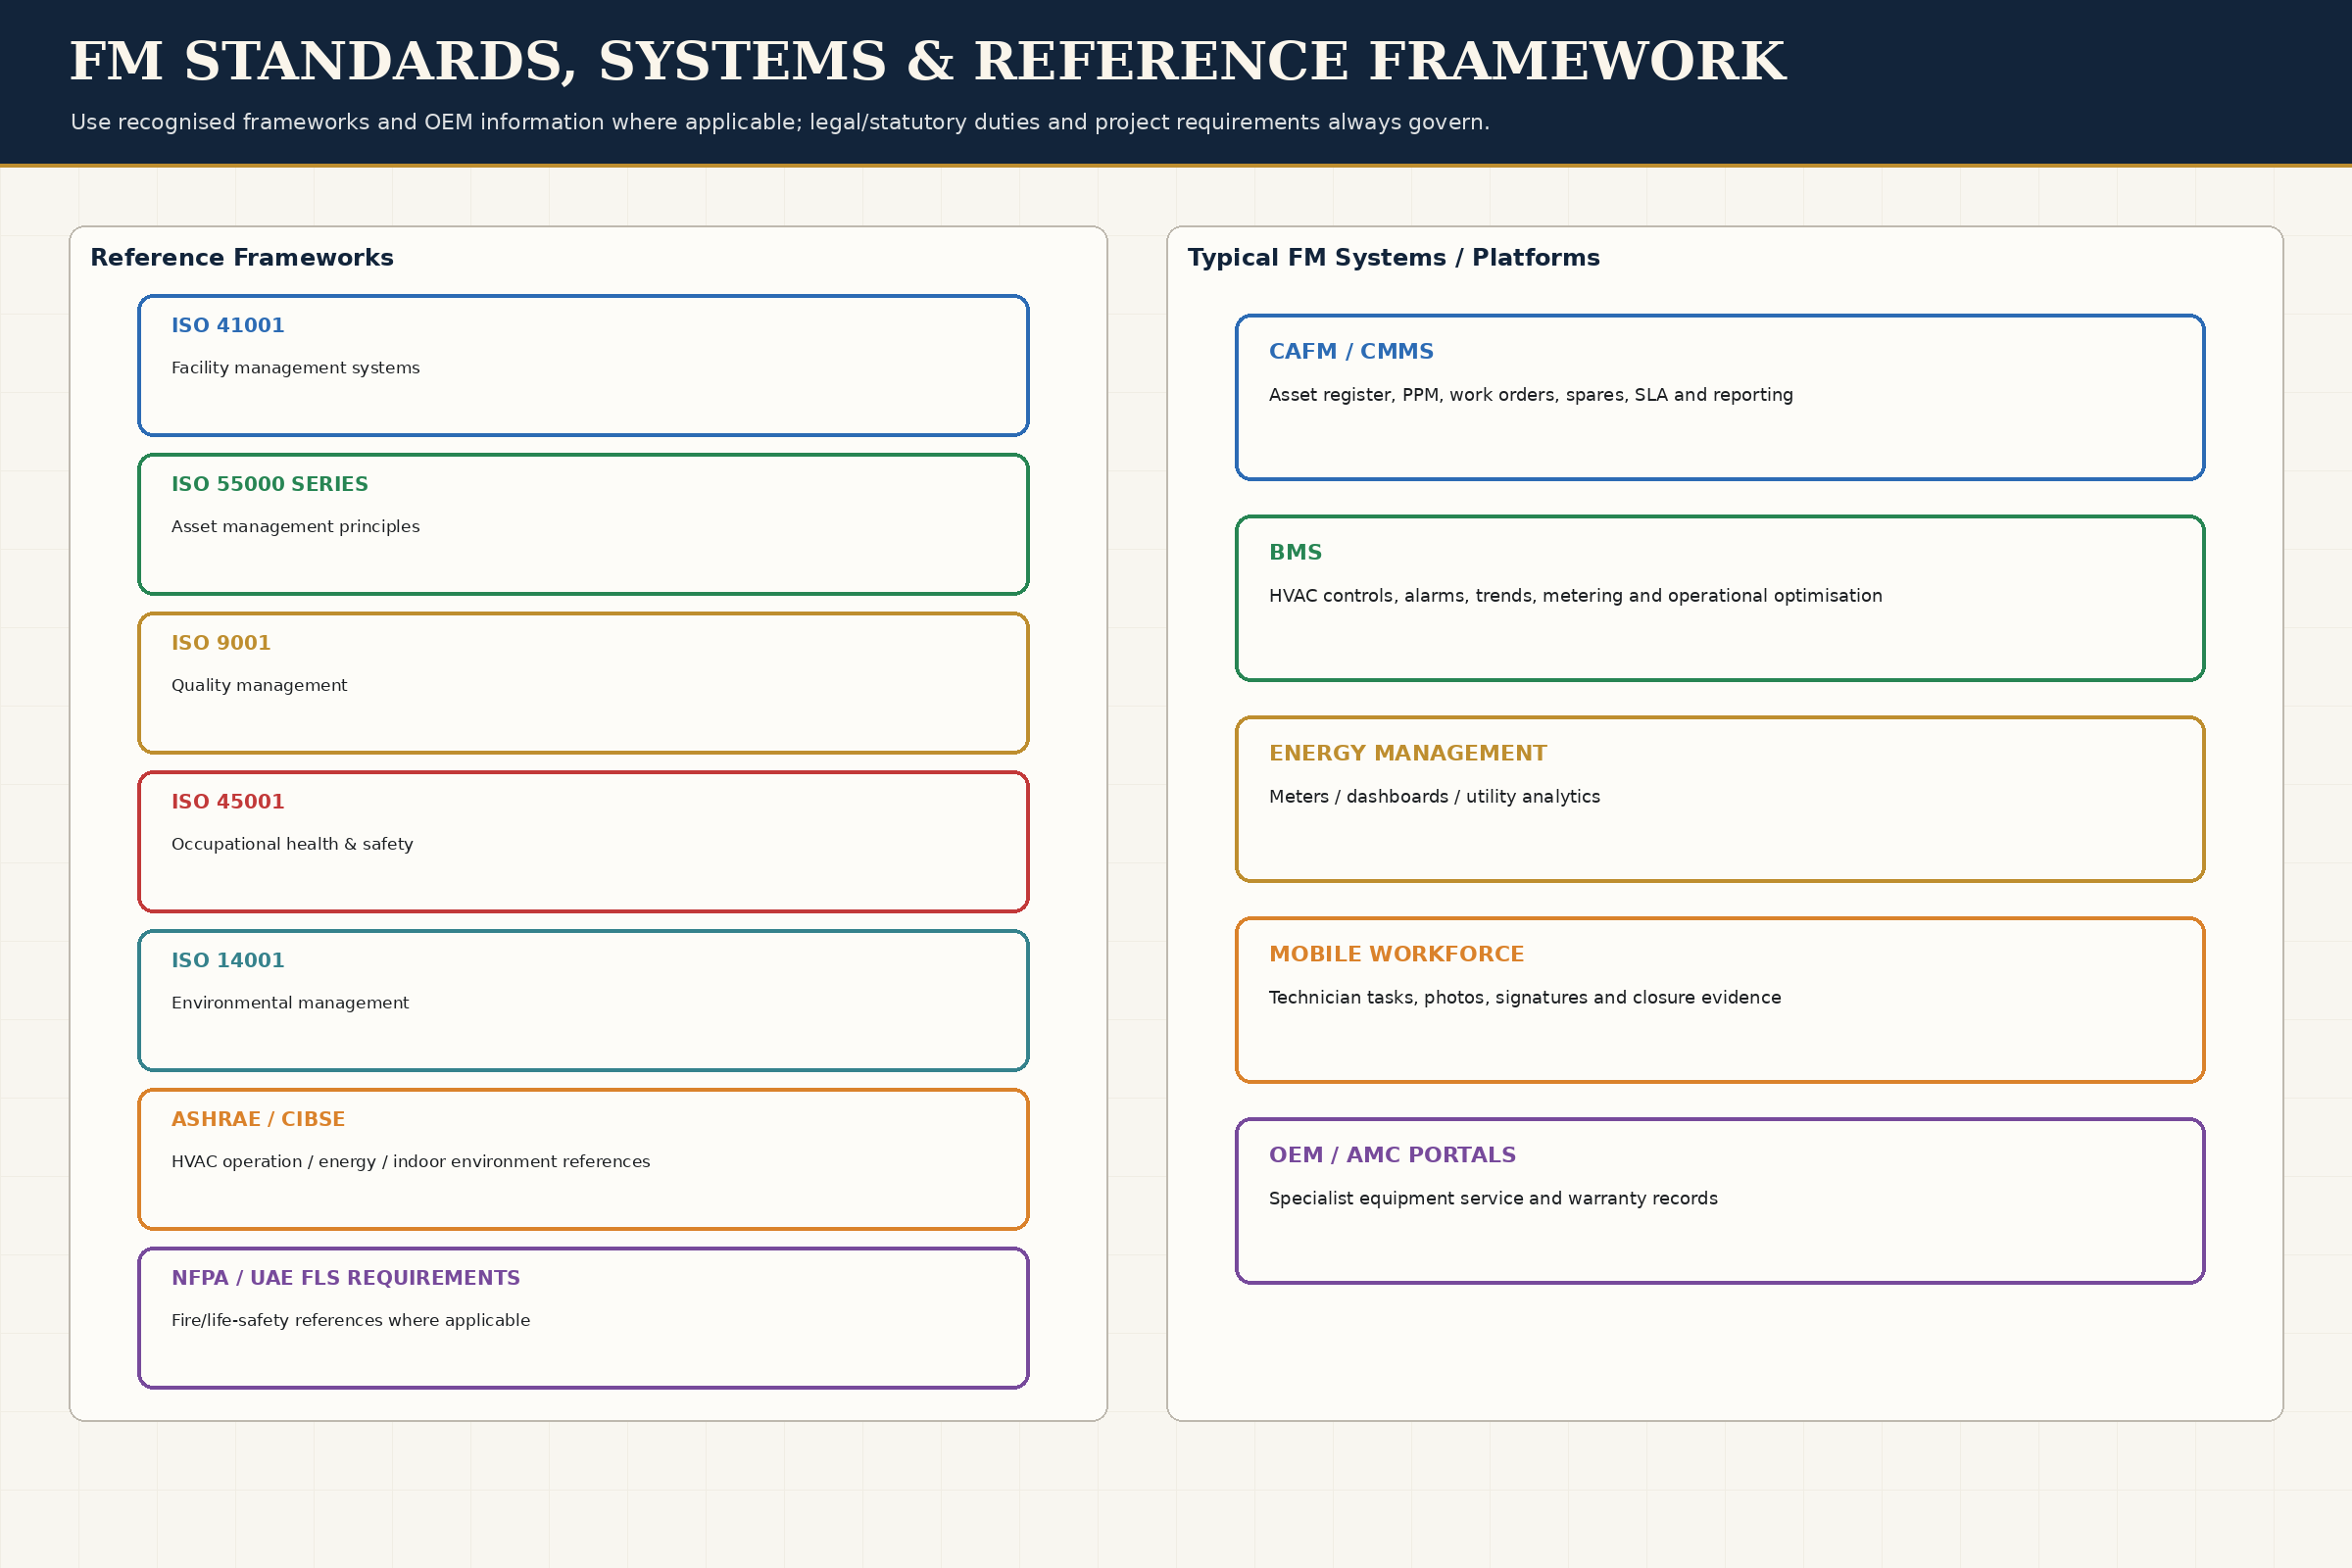
Task: Click 'Specialist equipment service and warranty records'
Action: [1493, 1198]
